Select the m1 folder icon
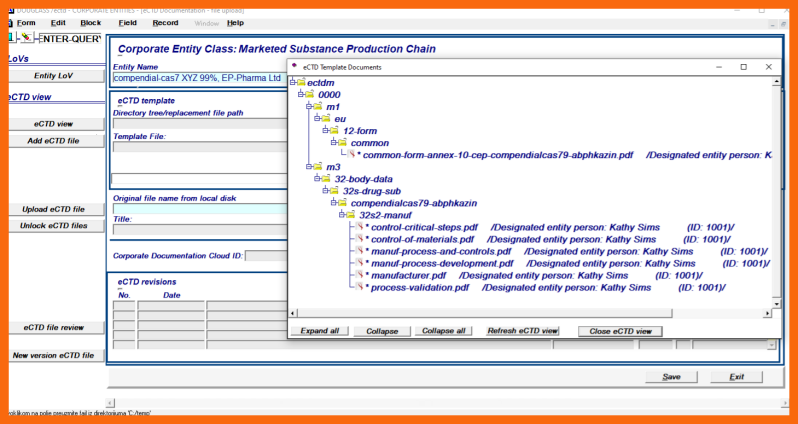798x424 pixels. click(x=318, y=106)
